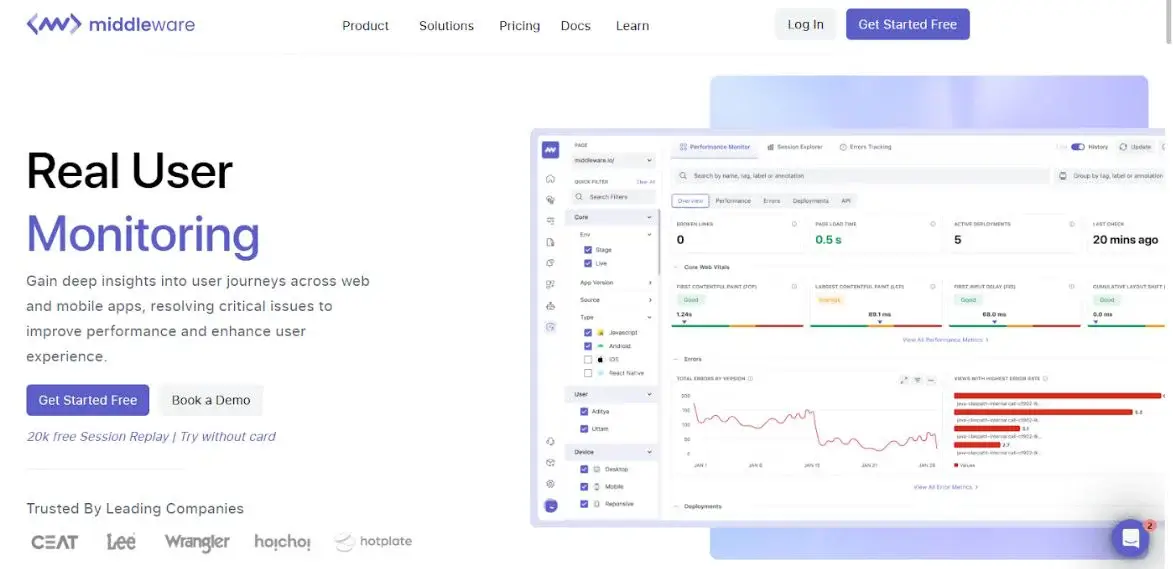This screenshot has height=569, width=1173.
Task: Click the Log In button
Action: 805,25
